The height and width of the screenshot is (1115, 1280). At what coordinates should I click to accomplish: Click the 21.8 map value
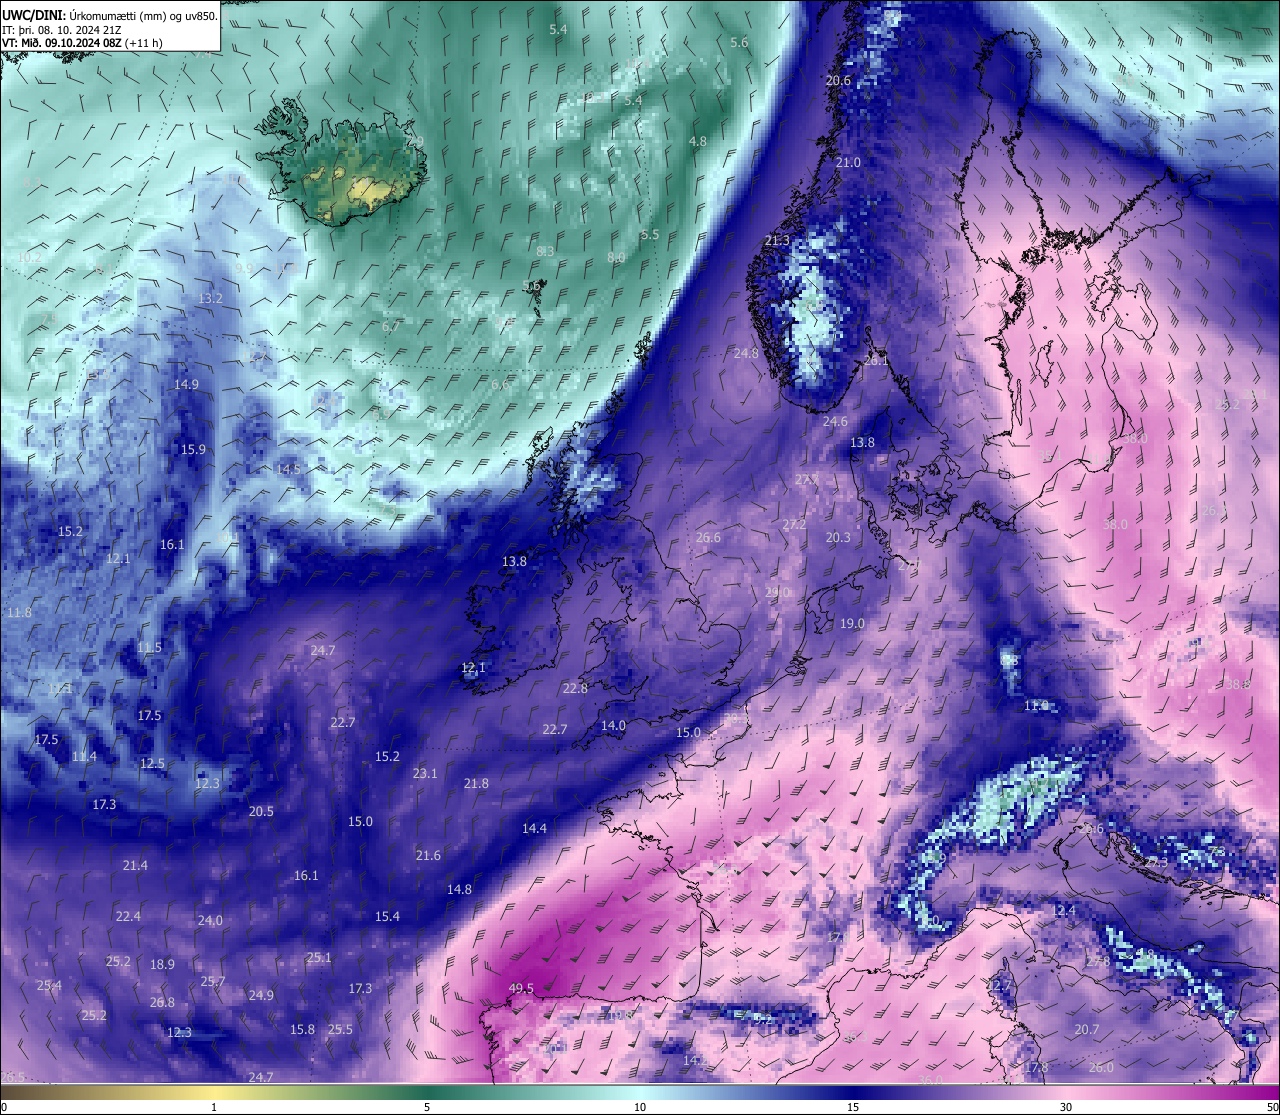point(476,783)
